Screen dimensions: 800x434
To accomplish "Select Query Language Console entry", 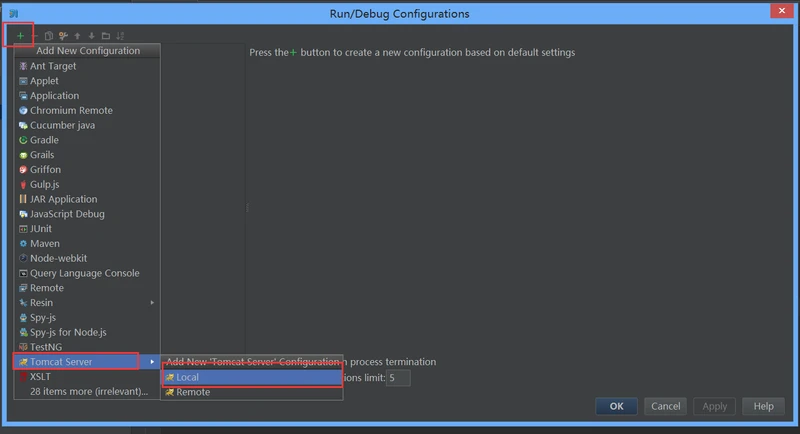I will pyautogui.click(x=87, y=273).
